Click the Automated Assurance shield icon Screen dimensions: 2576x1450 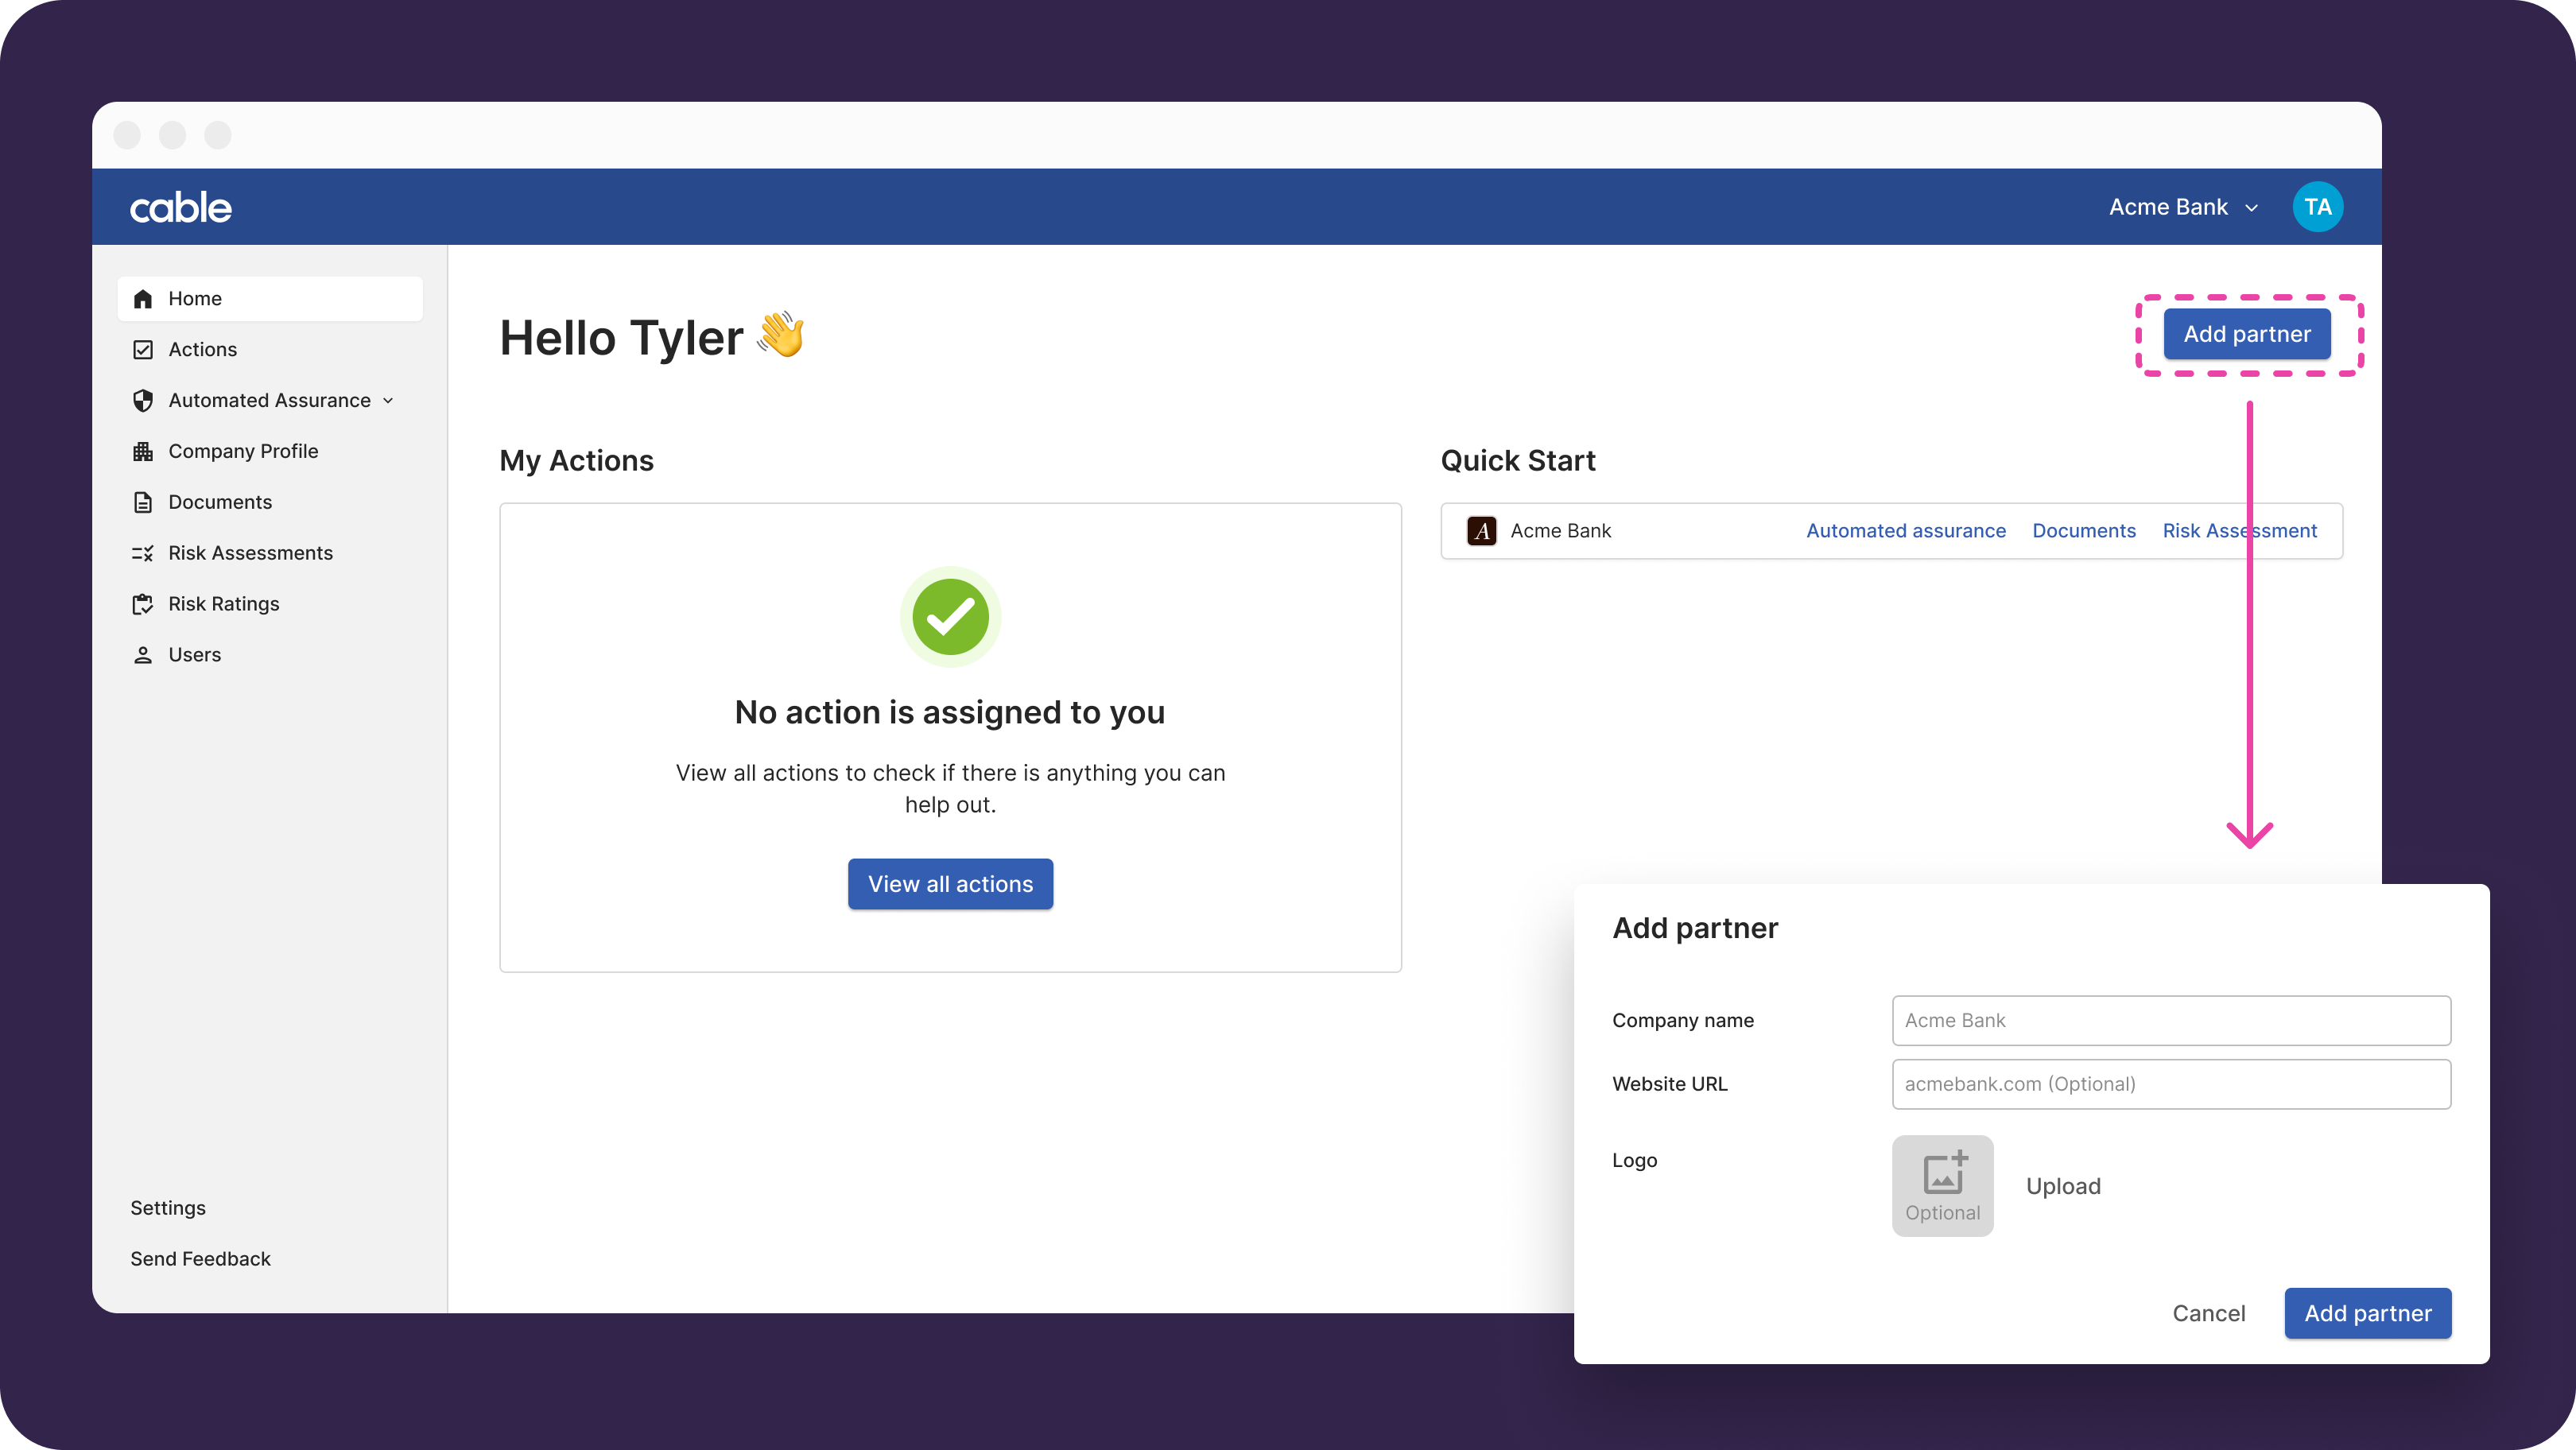tap(143, 401)
